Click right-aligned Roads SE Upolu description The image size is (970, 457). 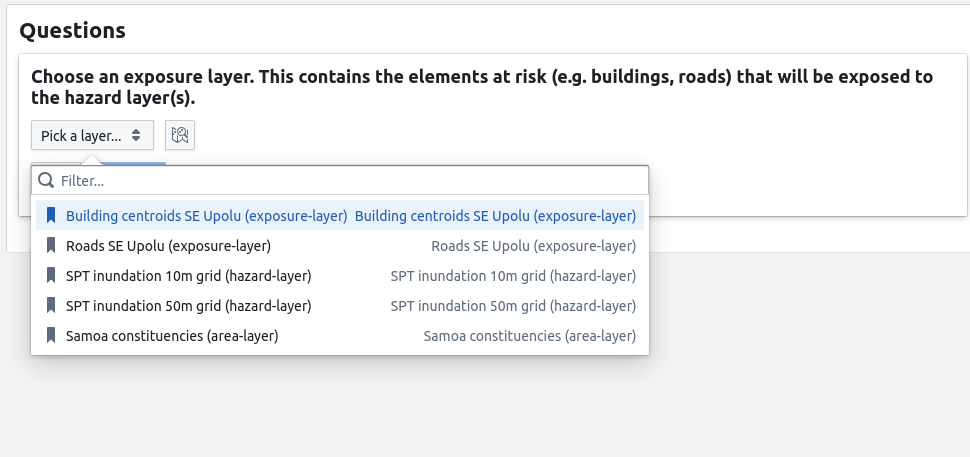(x=533, y=246)
